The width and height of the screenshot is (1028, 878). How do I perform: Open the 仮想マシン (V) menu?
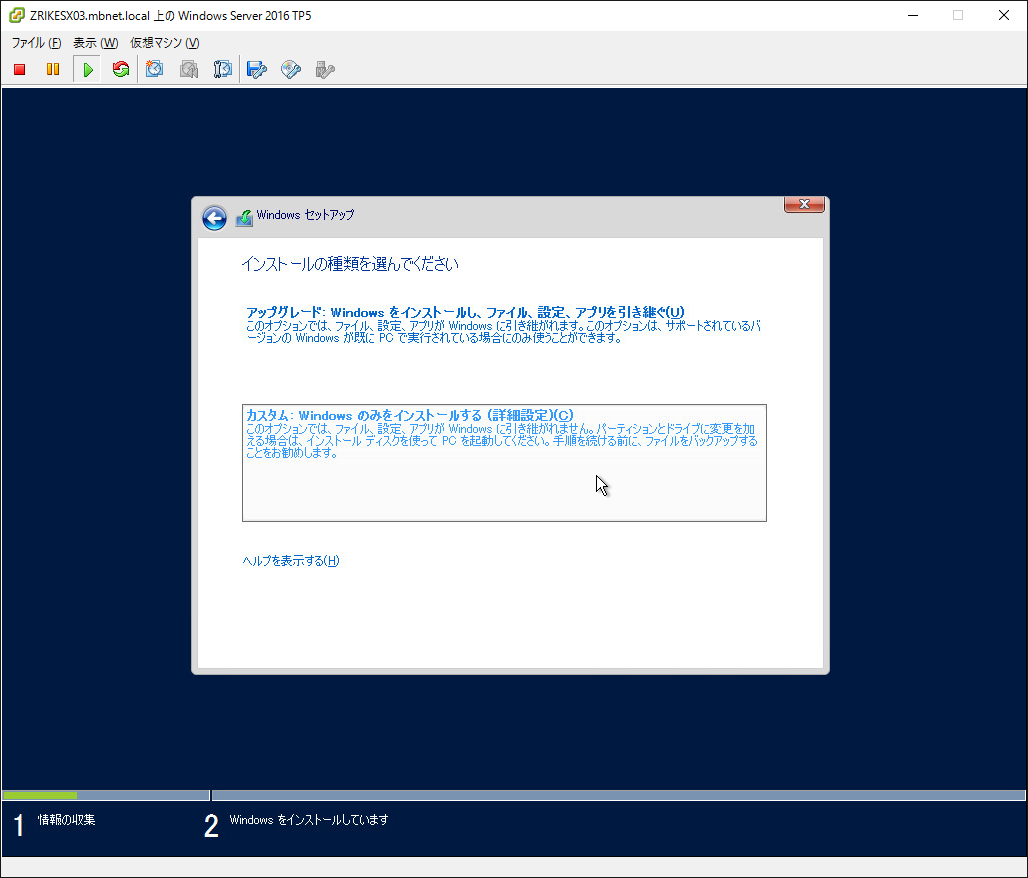[x=164, y=43]
